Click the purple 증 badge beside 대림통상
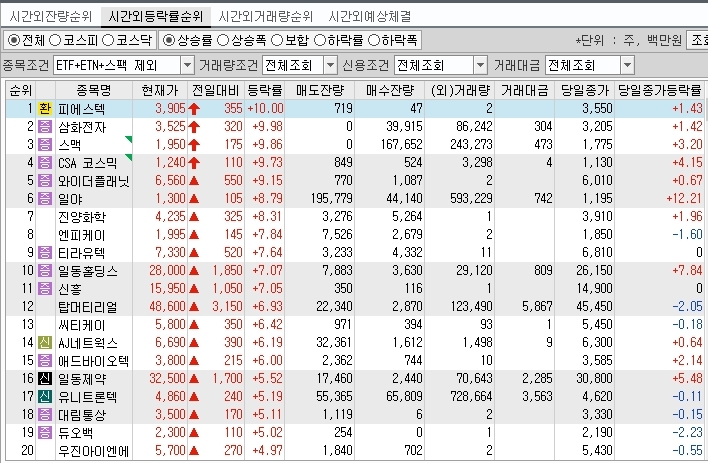708x463 pixels. [x=45, y=415]
